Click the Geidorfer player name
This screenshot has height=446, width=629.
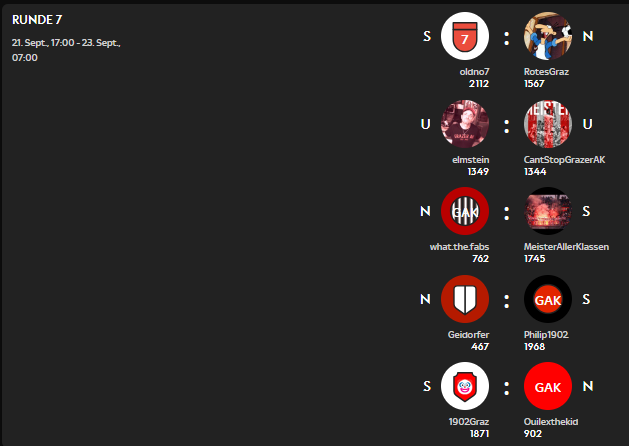468,334
